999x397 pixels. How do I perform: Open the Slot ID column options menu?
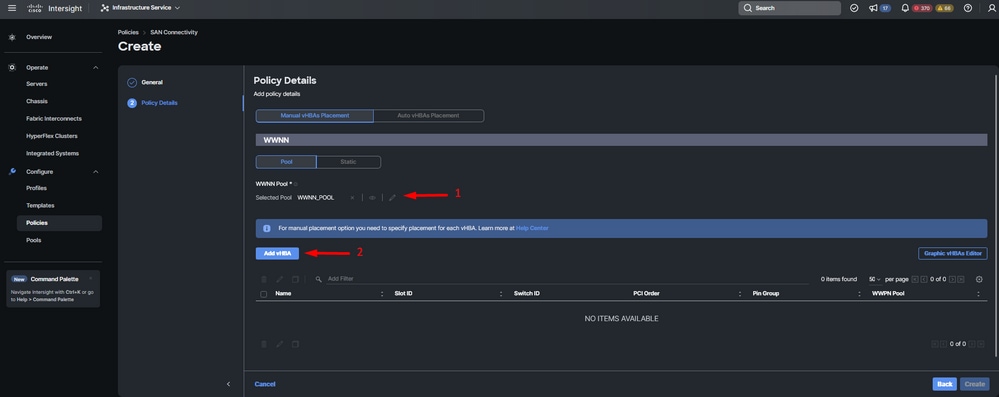click(x=501, y=294)
